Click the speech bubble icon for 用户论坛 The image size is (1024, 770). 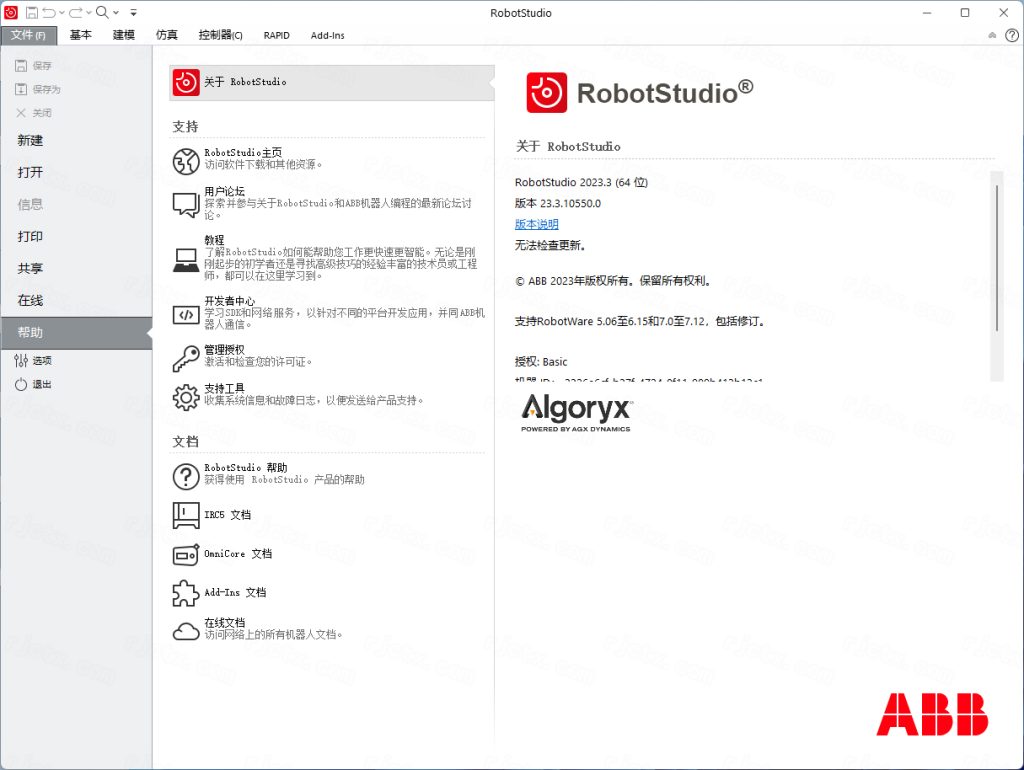[185, 205]
